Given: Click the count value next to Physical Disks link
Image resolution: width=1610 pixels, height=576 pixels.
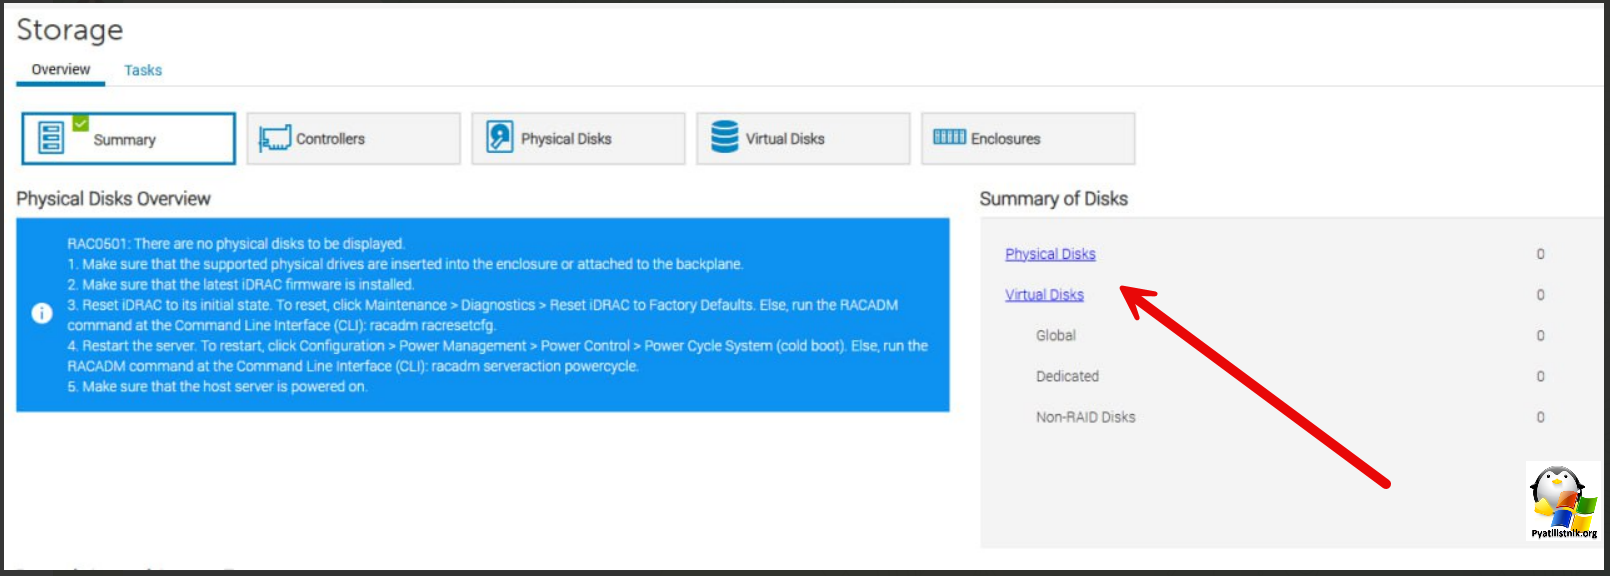Looking at the screenshot, I should click(1540, 254).
